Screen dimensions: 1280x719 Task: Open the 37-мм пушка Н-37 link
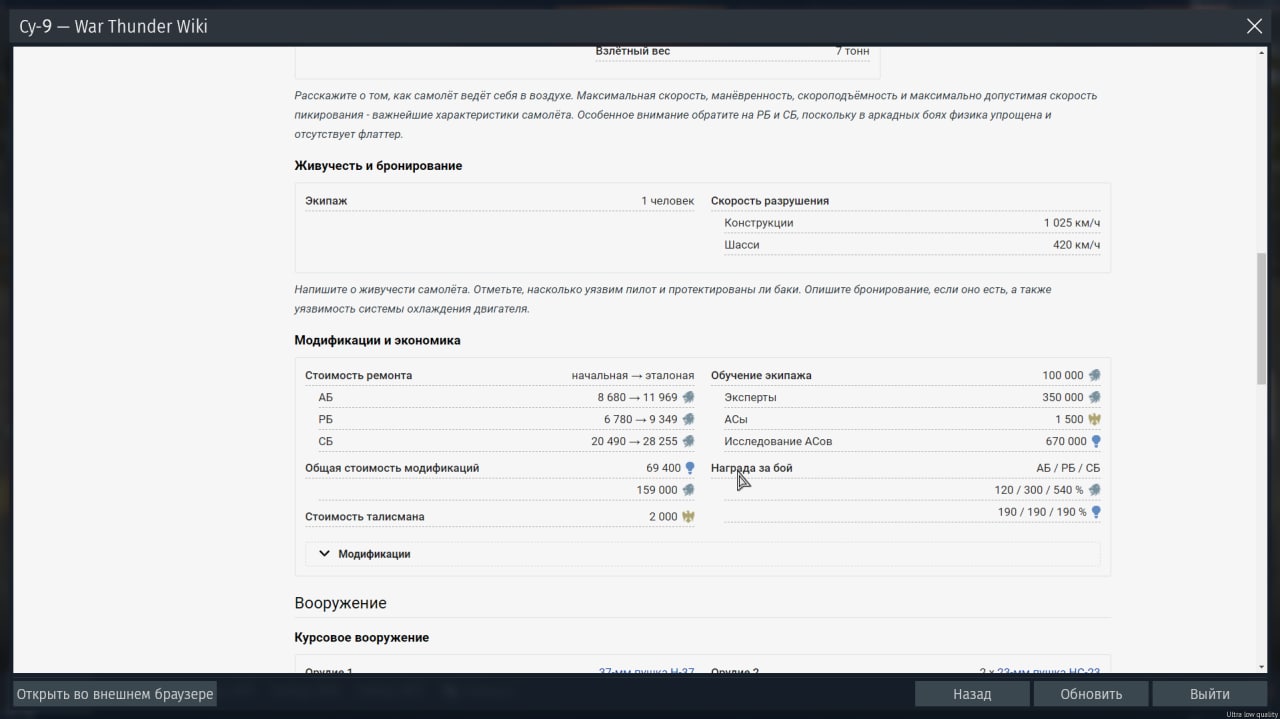click(x=646, y=672)
